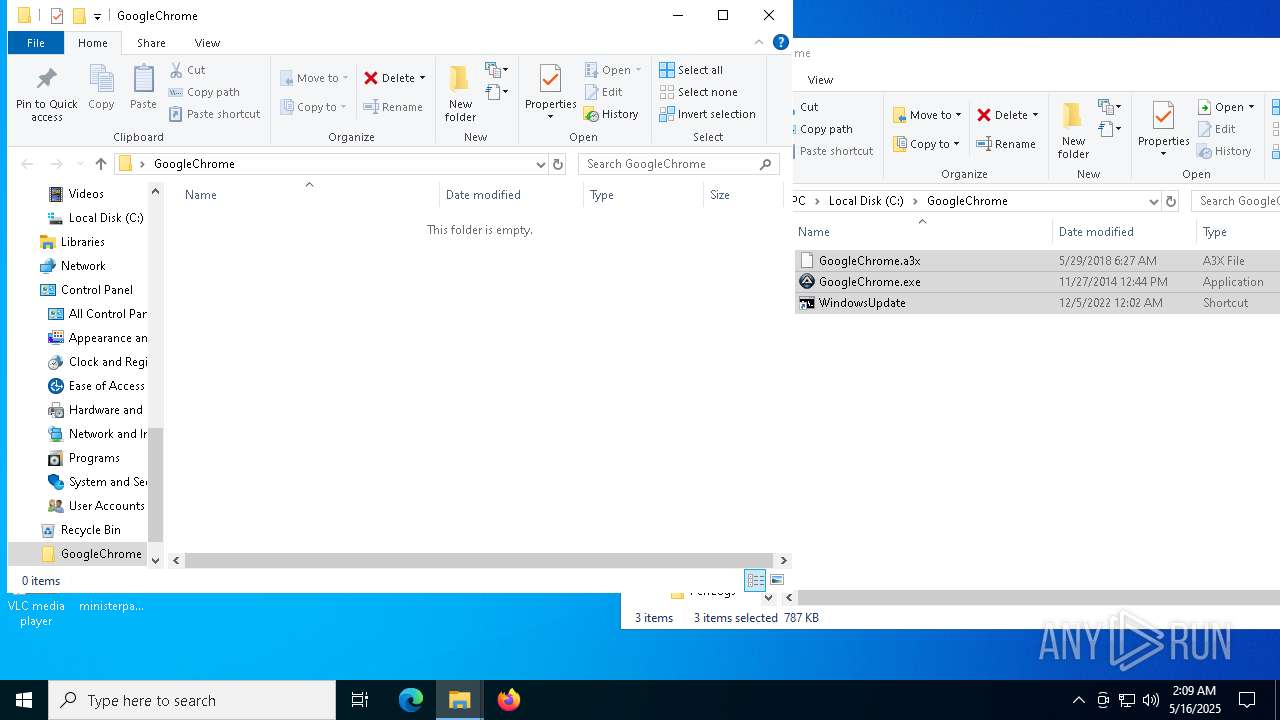Viewport: 1280px width, 720px height.
Task: Switch to Large icons view in status bar
Action: [x=777, y=581]
